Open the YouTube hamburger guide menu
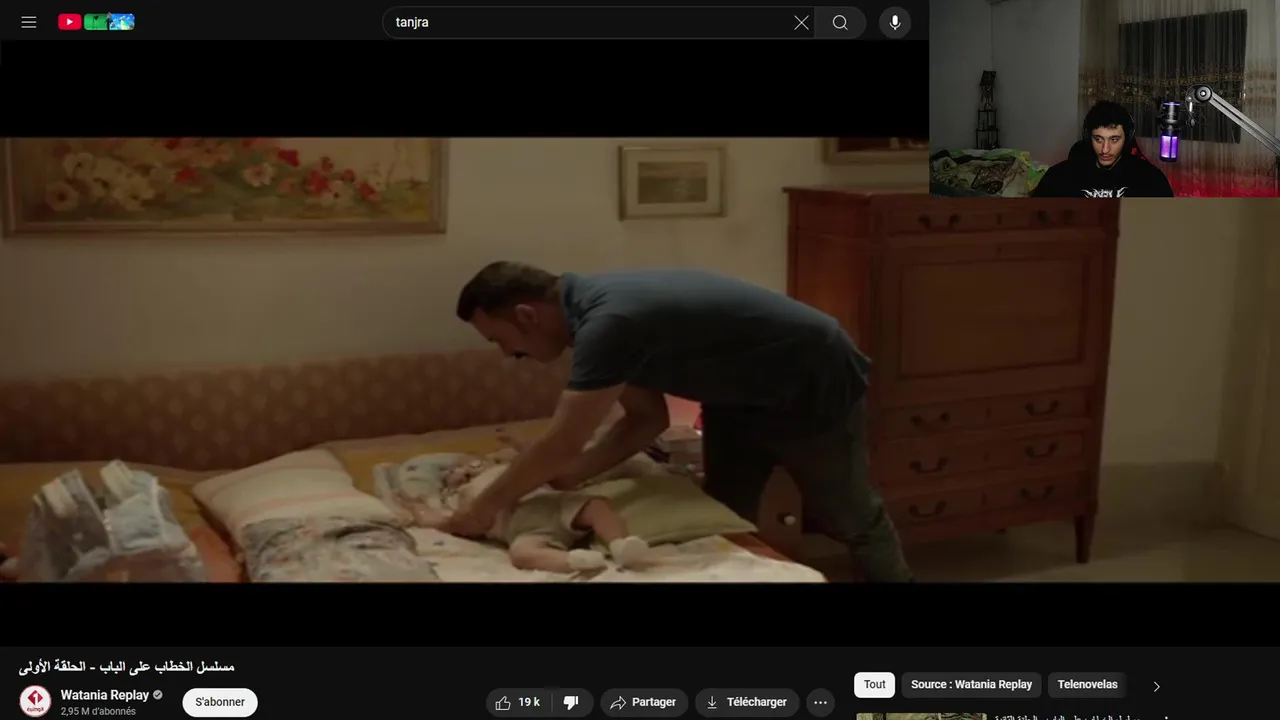1280x720 pixels. pyautogui.click(x=29, y=22)
